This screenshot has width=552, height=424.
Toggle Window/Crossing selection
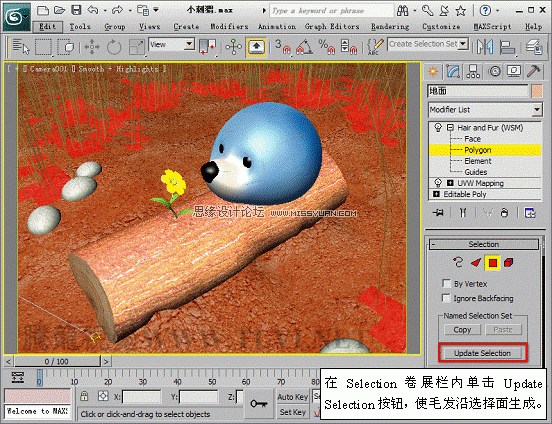click(66, 46)
